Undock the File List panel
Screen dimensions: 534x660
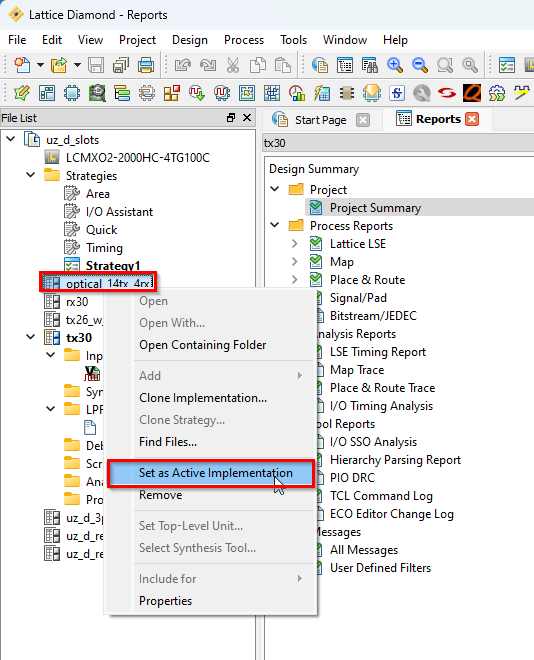(x=231, y=118)
